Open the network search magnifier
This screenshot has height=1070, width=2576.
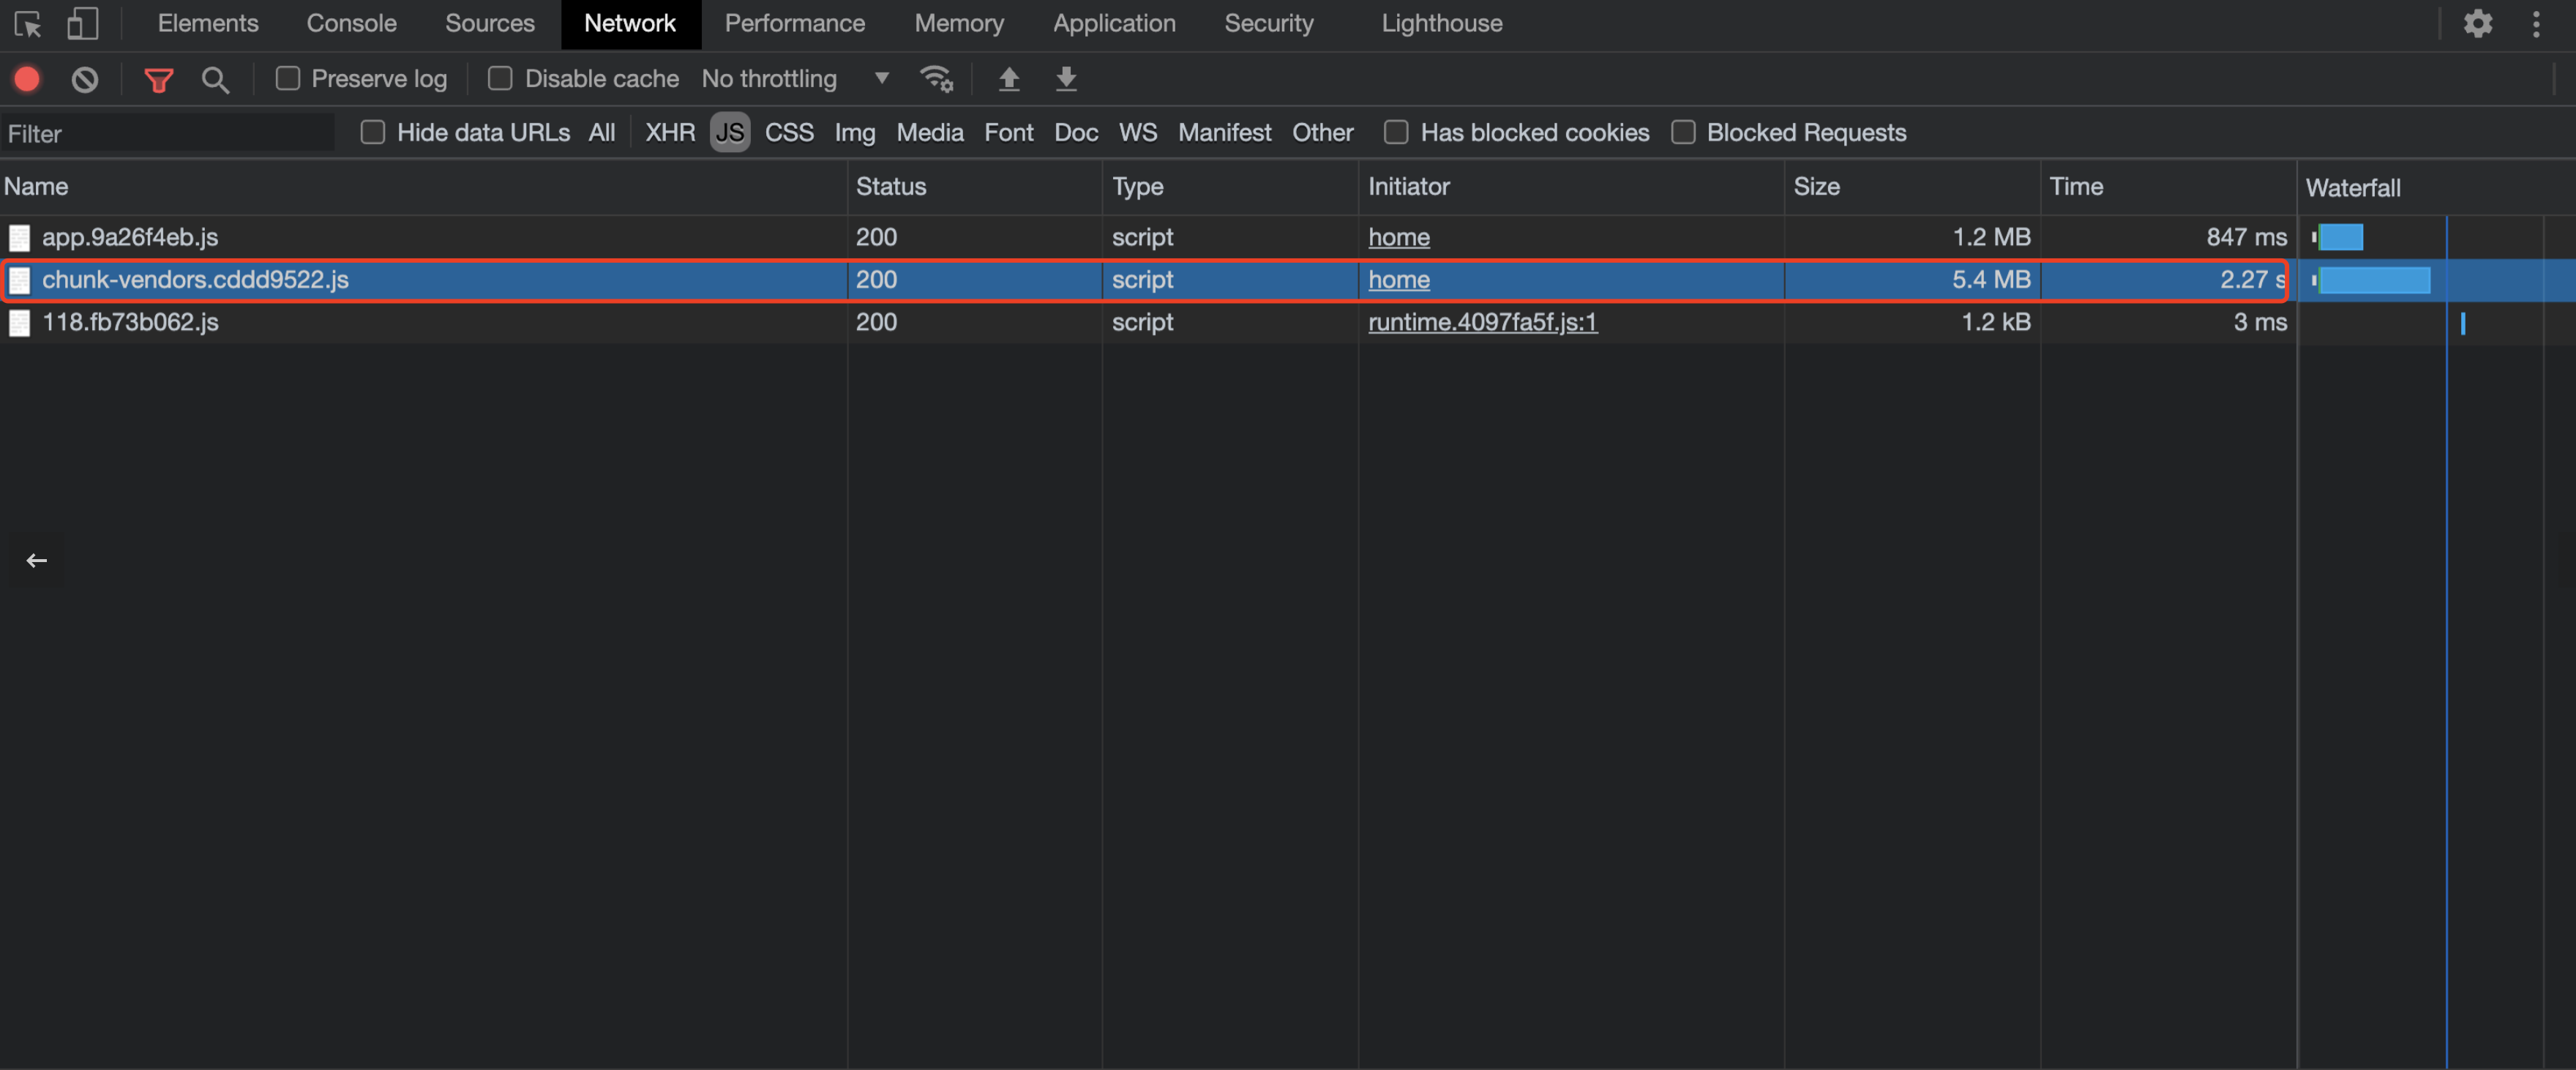pyautogui.click(x=215, y=79)
